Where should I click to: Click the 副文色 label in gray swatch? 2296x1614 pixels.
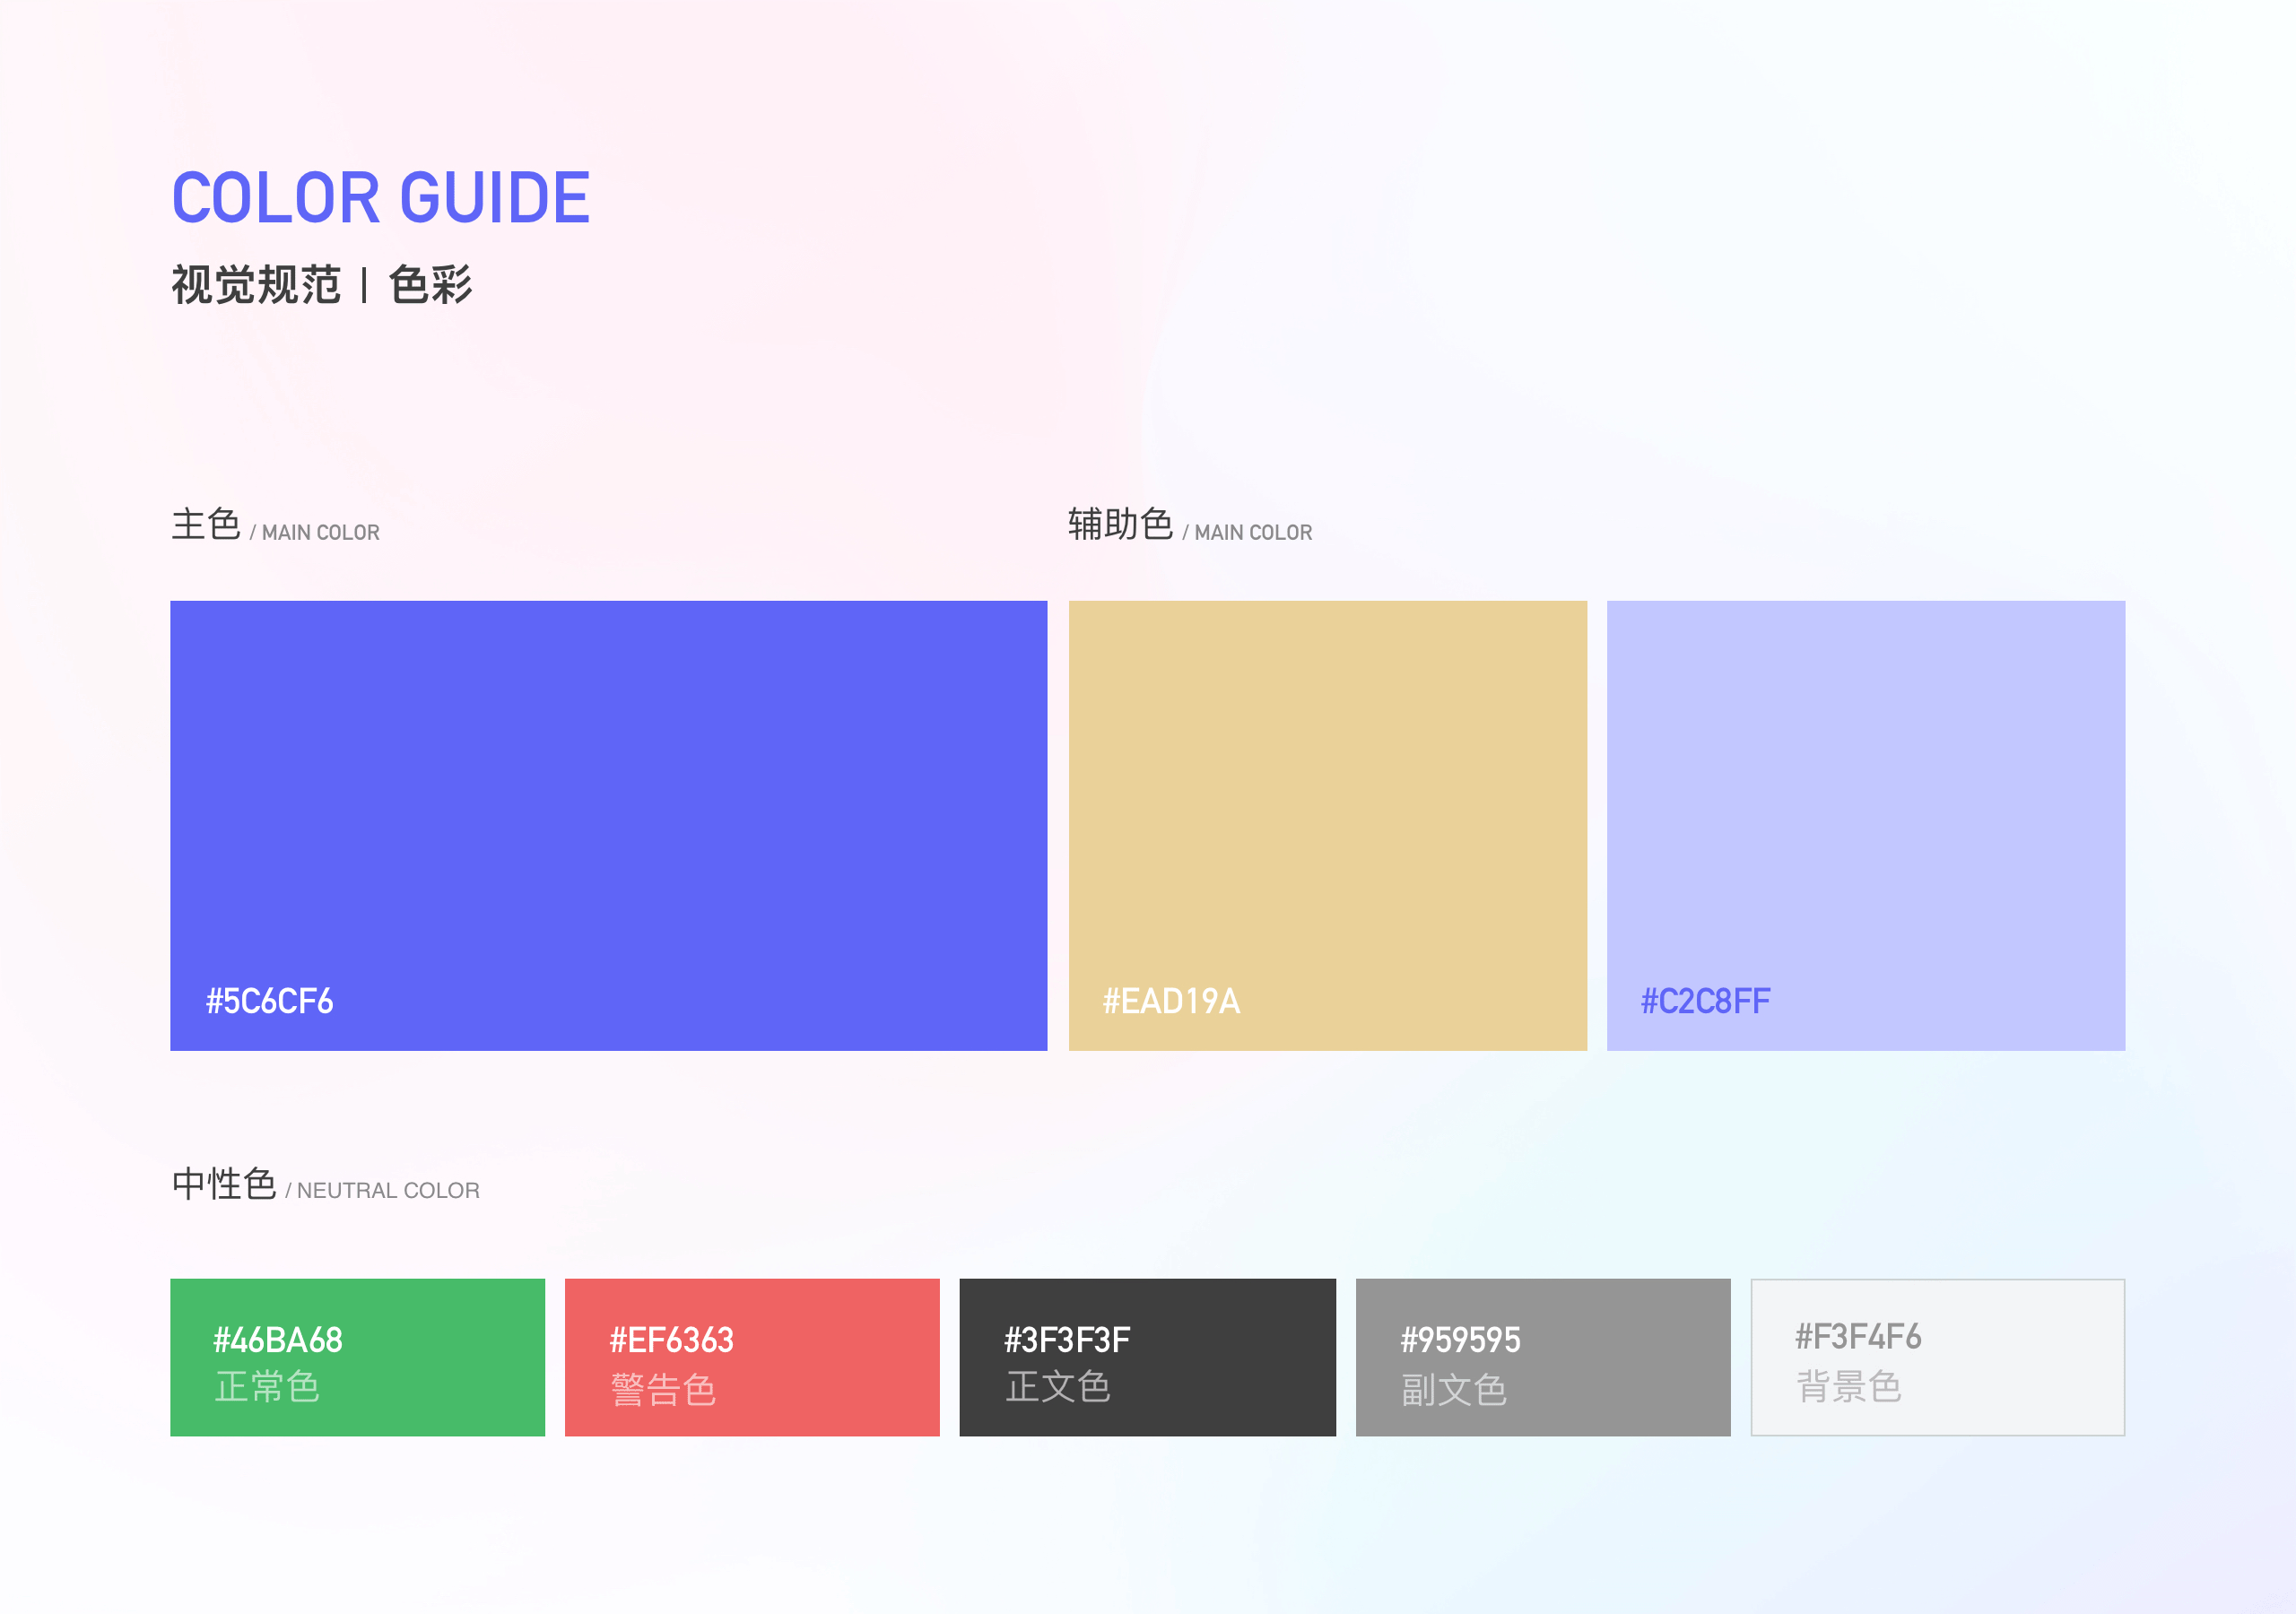1453,1390
